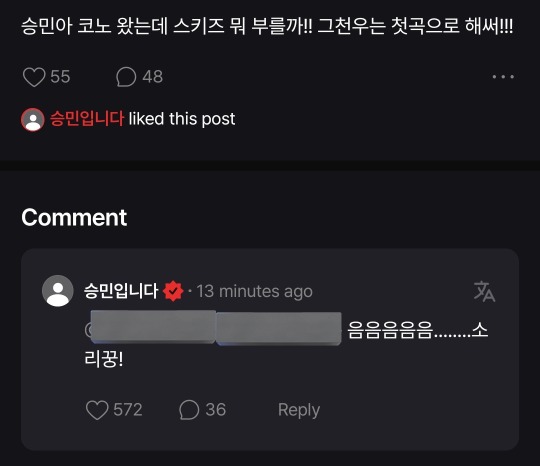Click the Reply button under the comment
This screenshot has height=466, width=540.
click(x=299, y=410)
